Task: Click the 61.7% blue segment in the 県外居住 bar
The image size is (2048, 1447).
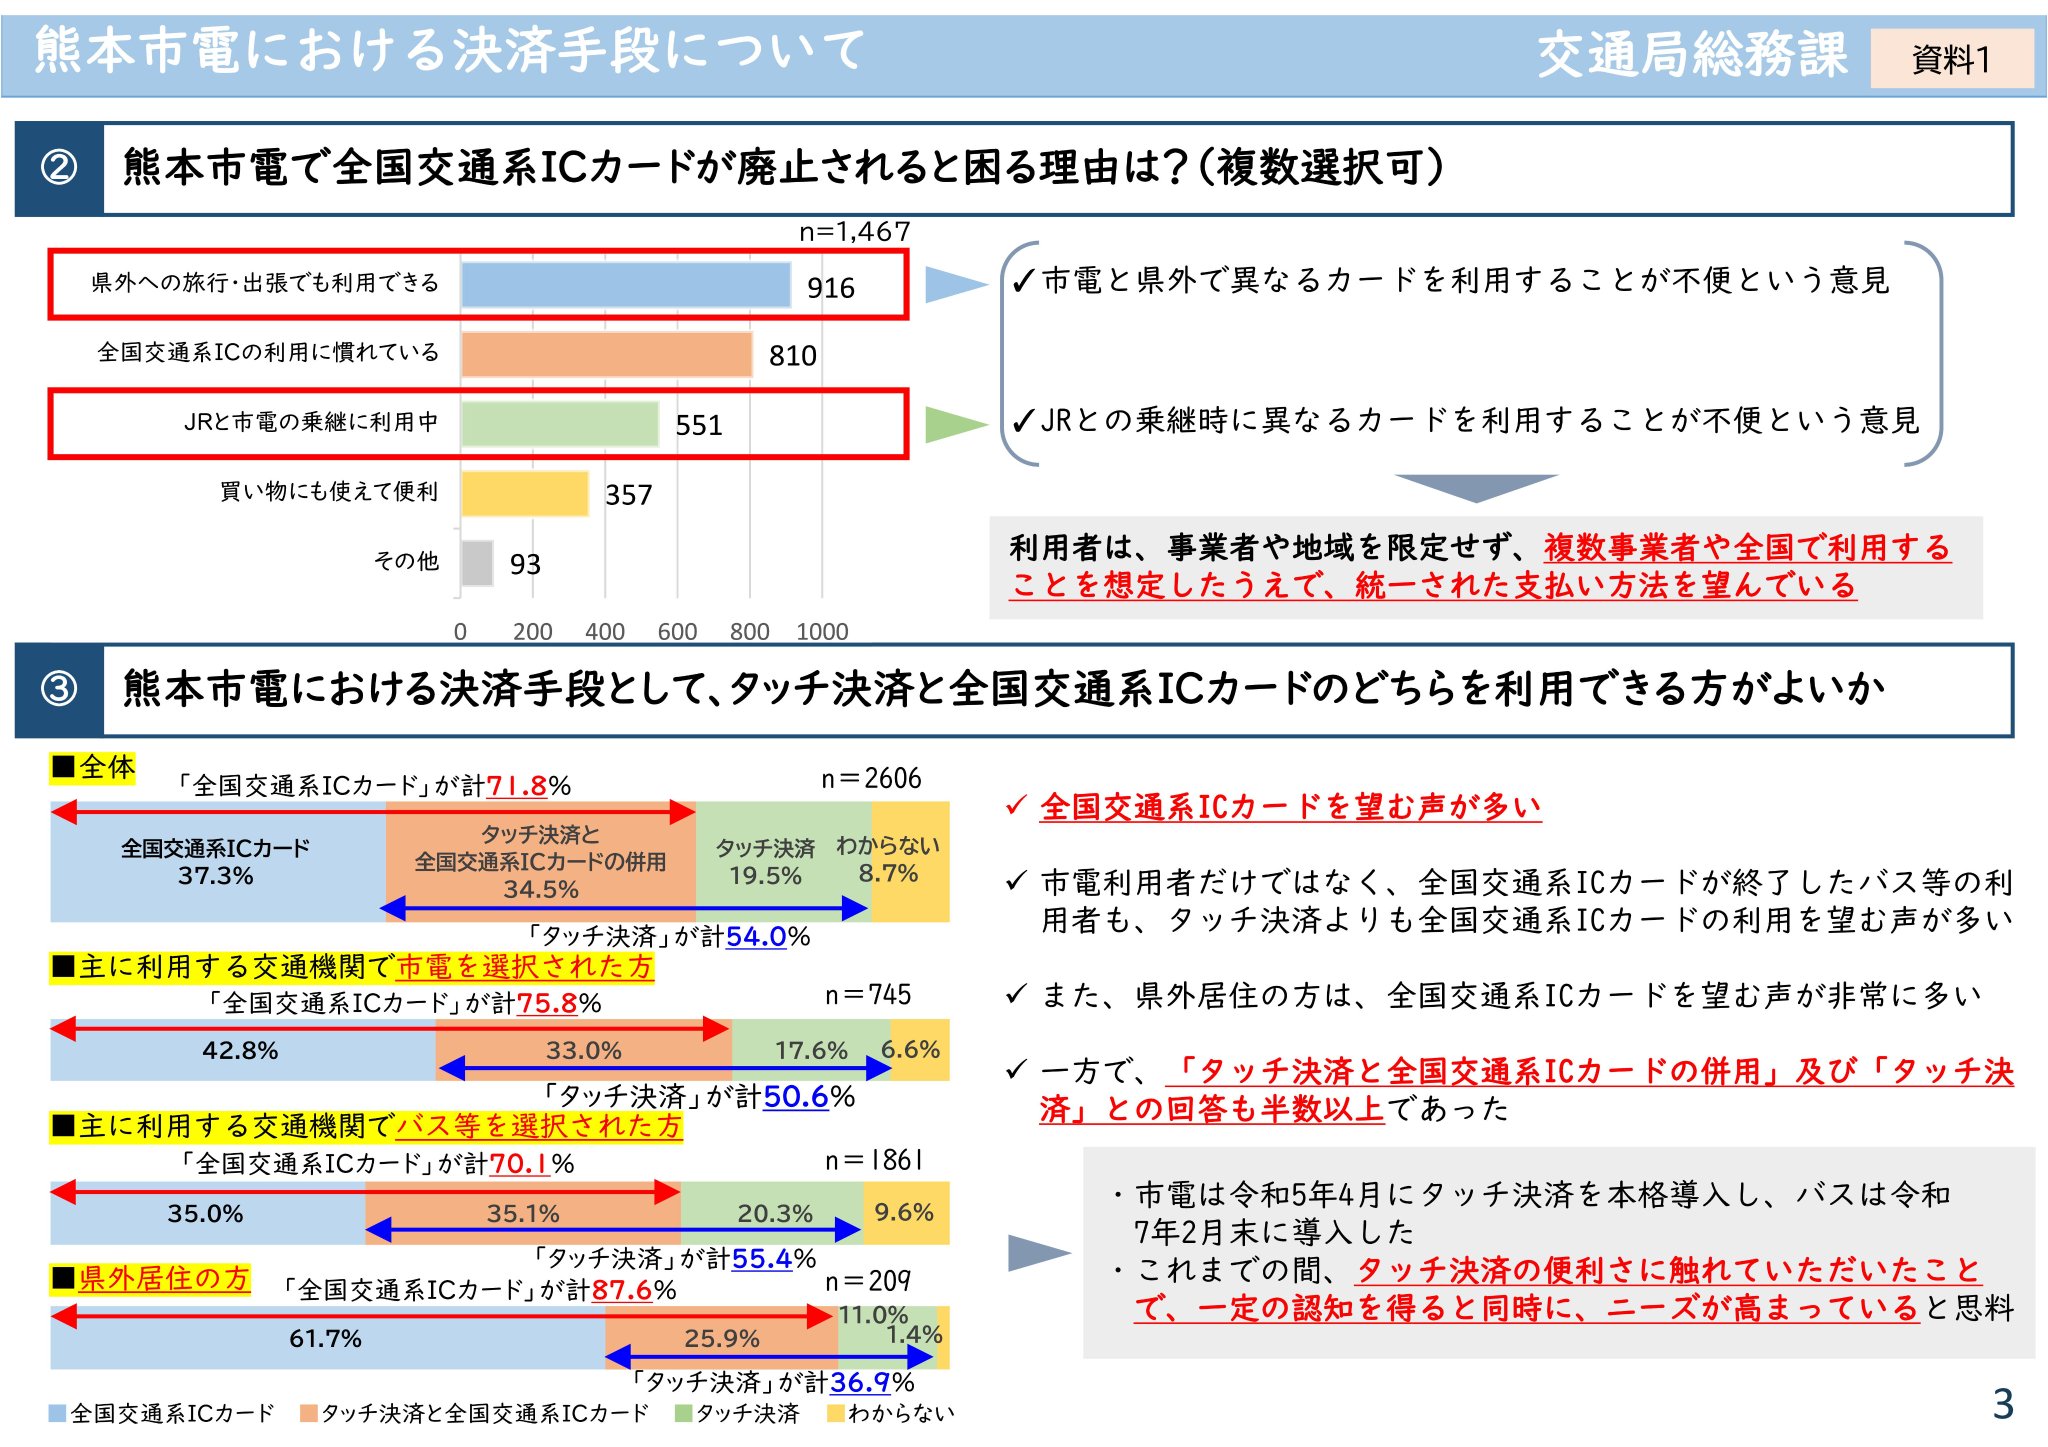Action: click(326, 1338)
